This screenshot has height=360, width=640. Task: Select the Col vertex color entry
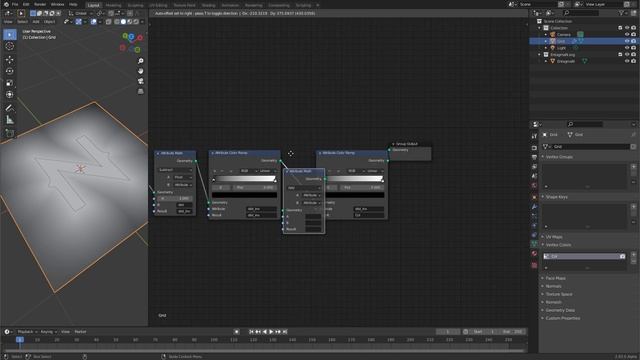584,256
